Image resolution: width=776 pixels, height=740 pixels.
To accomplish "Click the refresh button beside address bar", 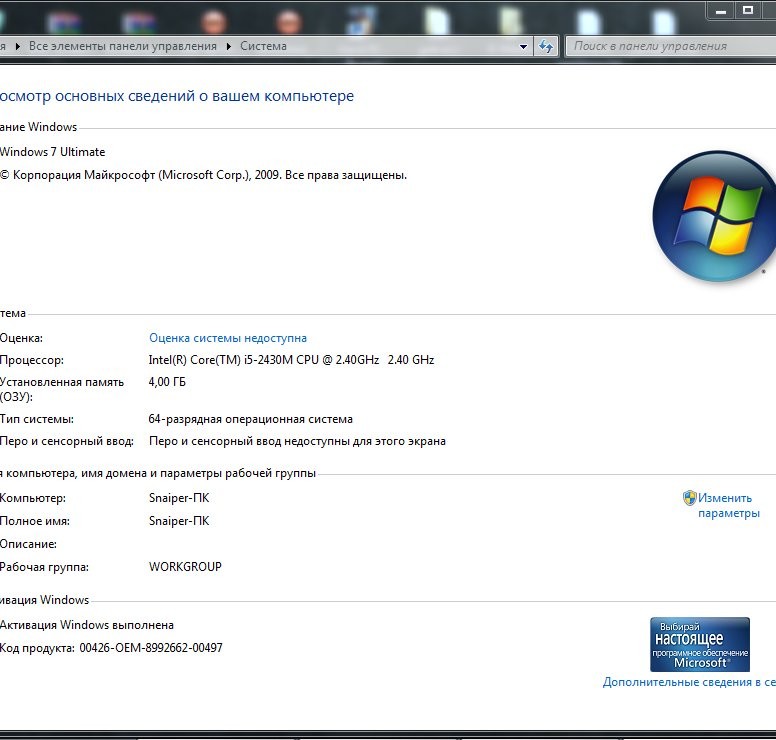I will 546,47.
